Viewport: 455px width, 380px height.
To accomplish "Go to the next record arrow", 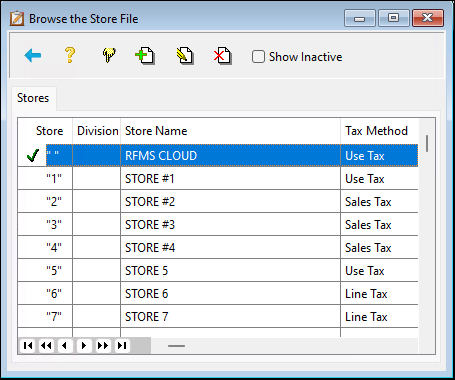I will tap(84, 345).
